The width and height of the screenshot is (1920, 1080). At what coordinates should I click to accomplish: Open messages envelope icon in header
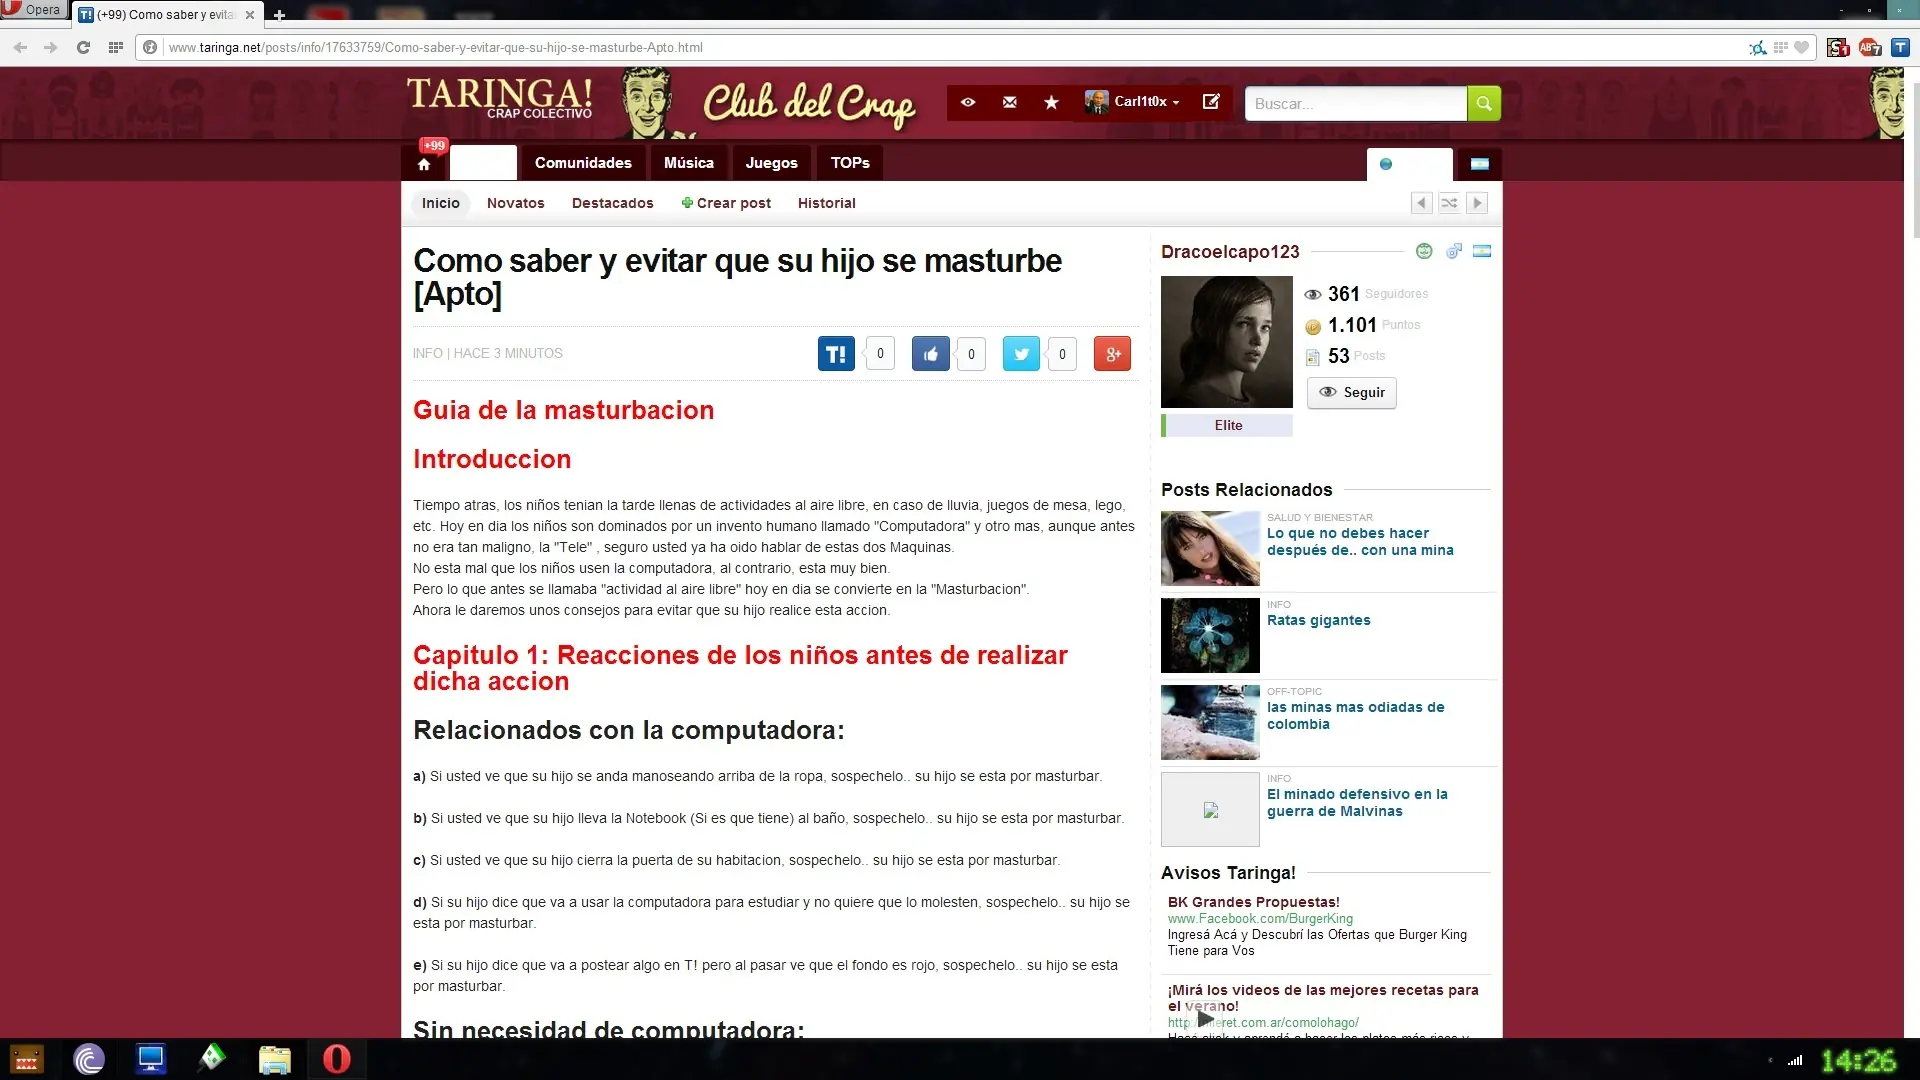[1009, 102]
